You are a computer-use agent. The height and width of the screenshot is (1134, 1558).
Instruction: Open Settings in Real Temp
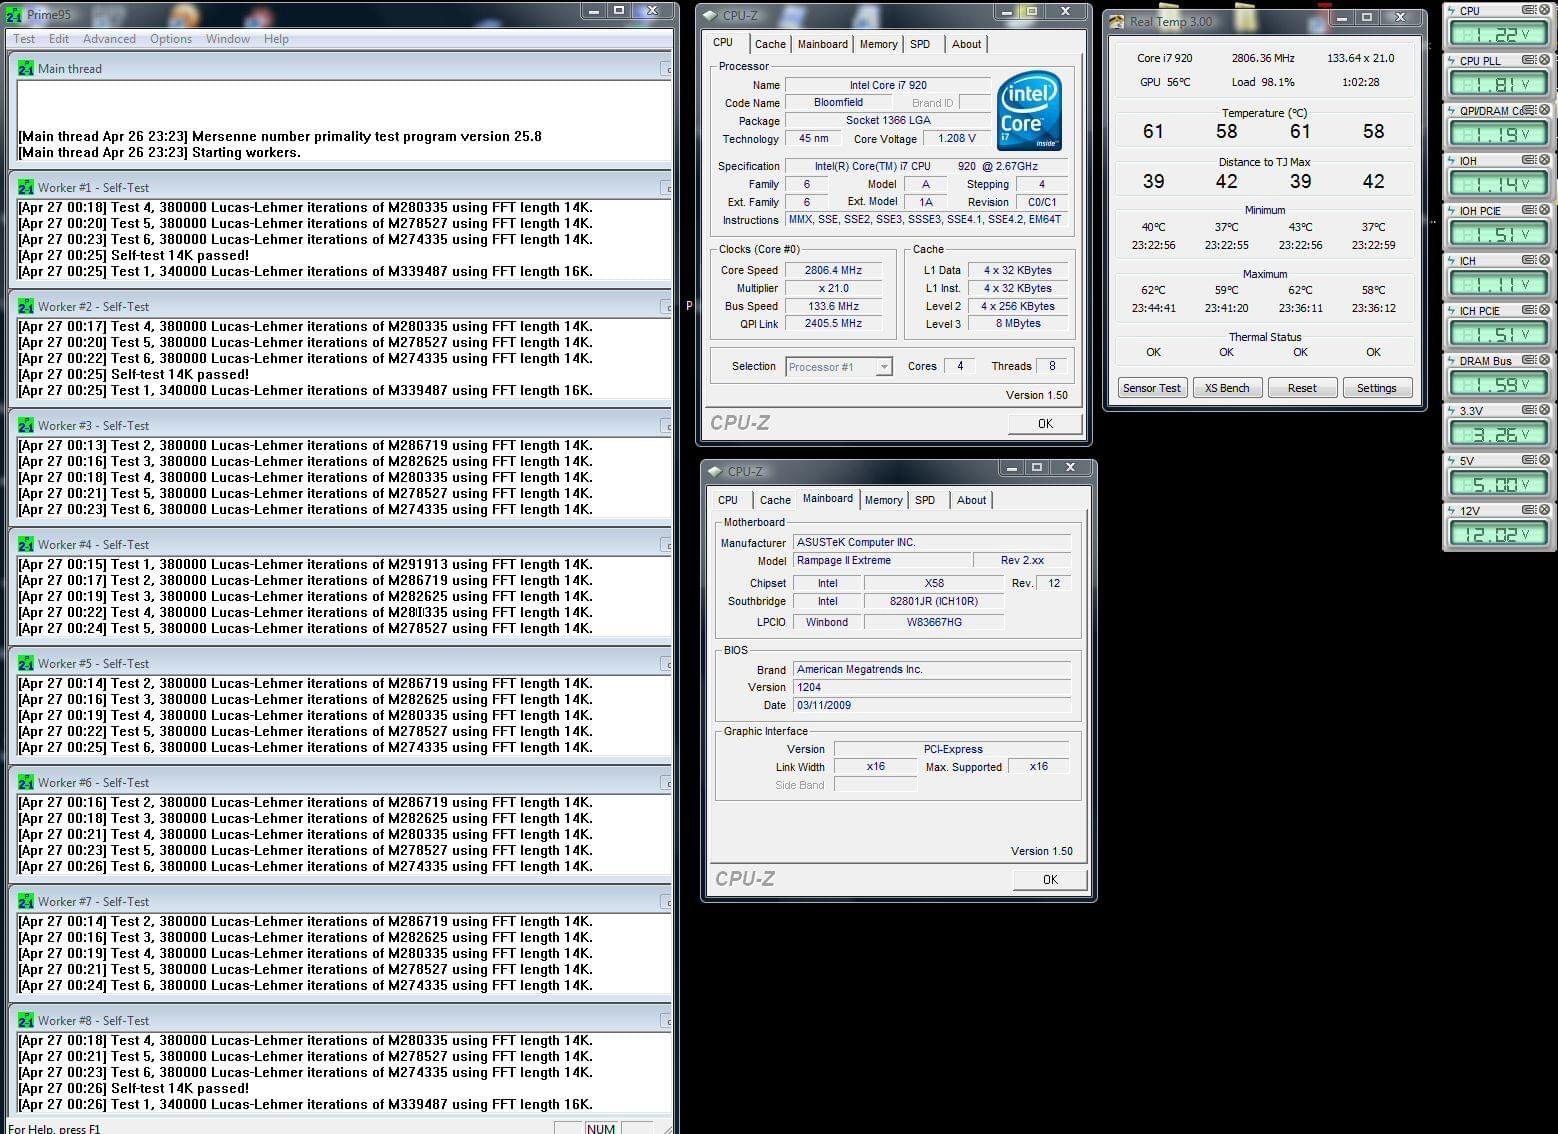click(1377, 388)
